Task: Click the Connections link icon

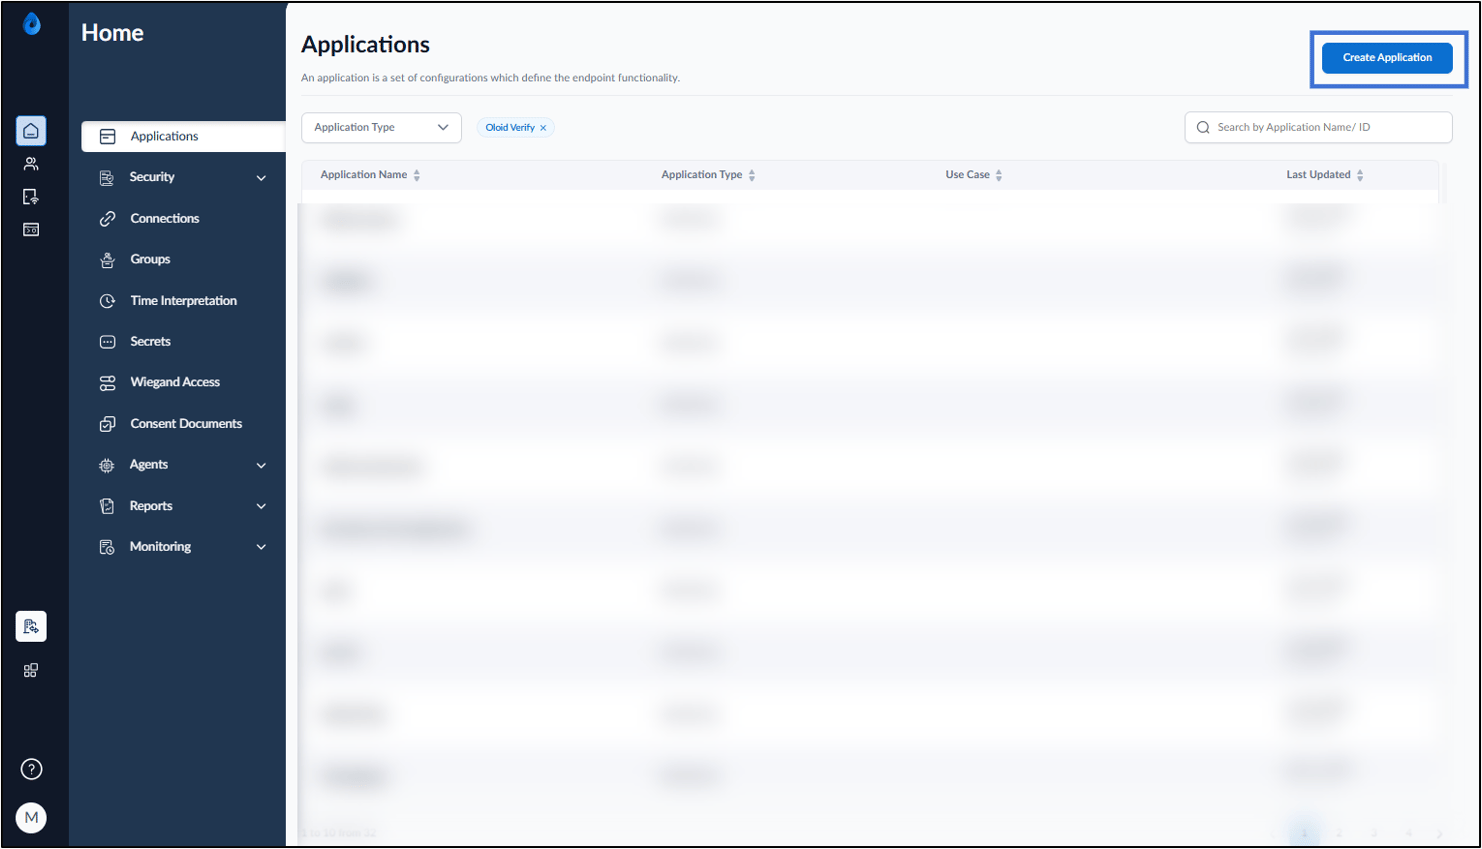Action: tap(107, 218)
